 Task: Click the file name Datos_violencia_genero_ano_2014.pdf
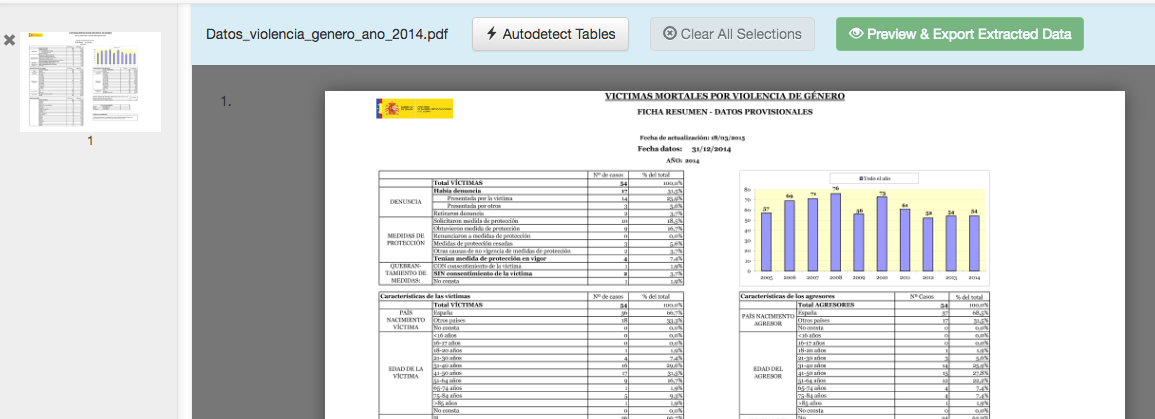pyautogui.click(x=327, y=34)
